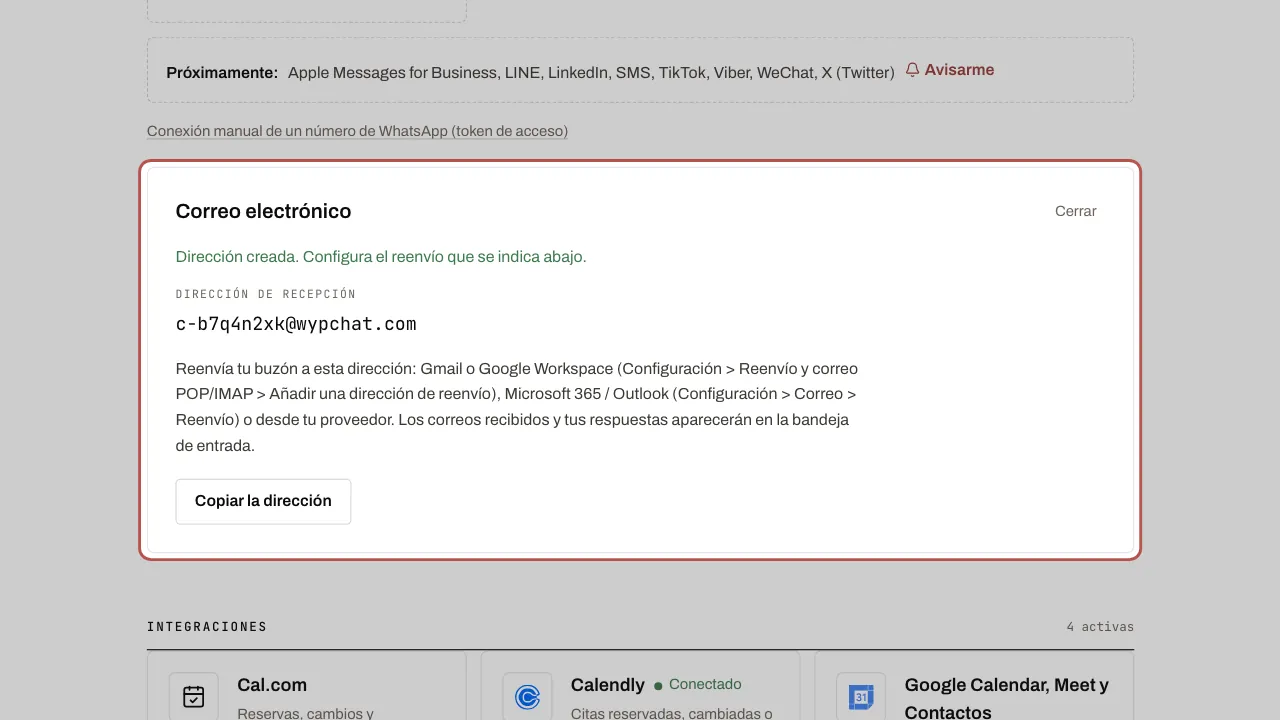Click the Reenvía tu buzón instructions paragraph
This screenshot has height=720, width=1280.
517,407
